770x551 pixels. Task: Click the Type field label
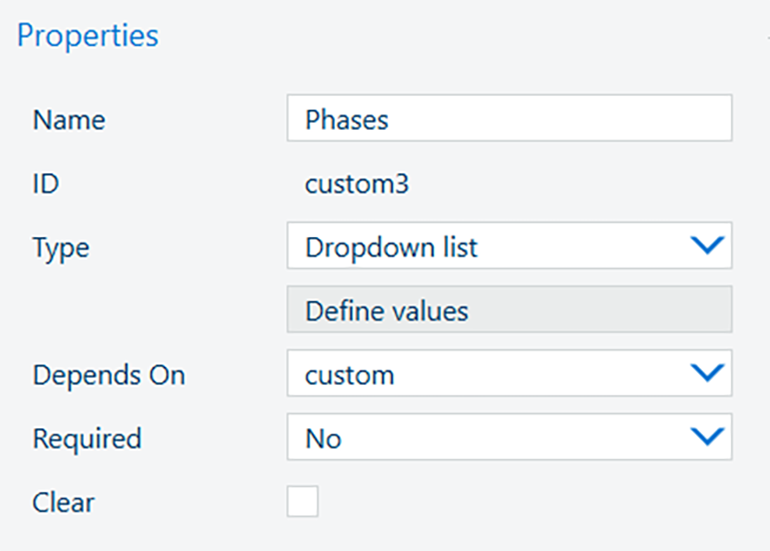[x=60, y=247]
